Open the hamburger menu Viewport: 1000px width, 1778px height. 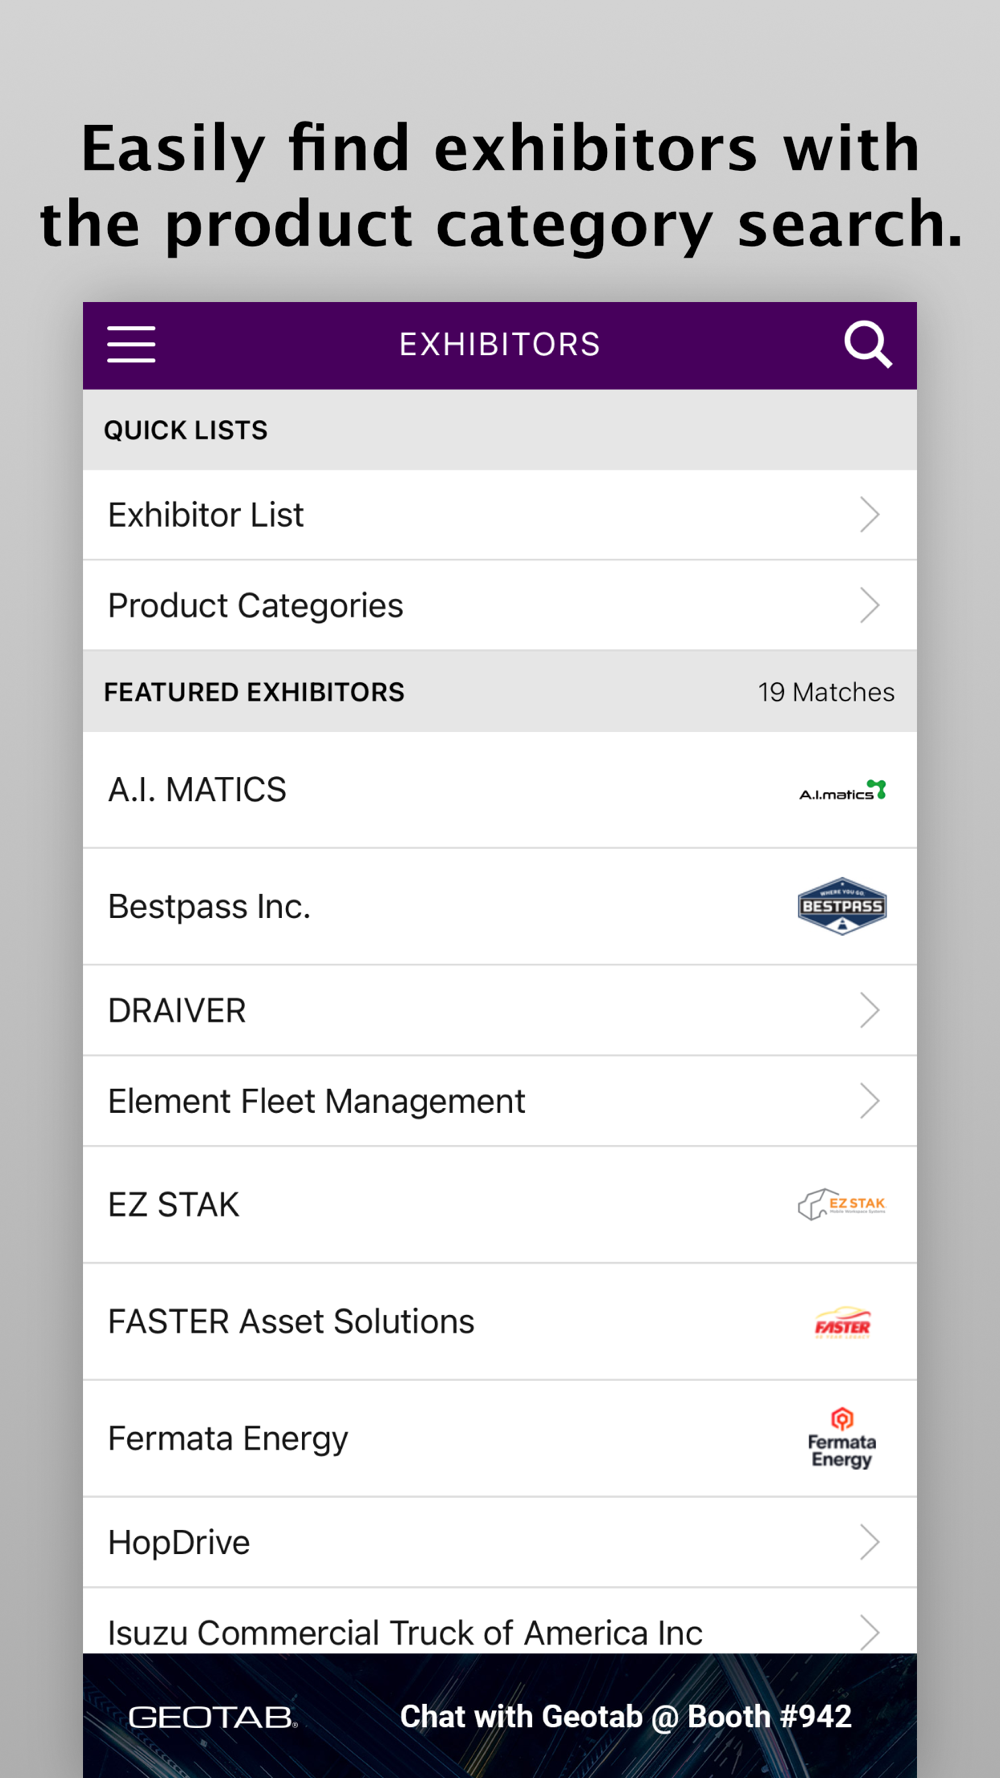coord(131,344)
